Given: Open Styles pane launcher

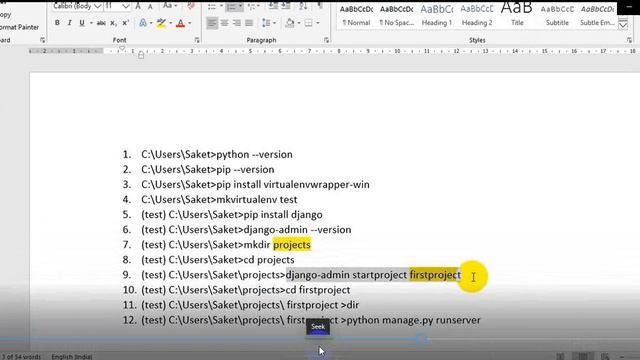Looking at the screenshot, I should 629,40.
